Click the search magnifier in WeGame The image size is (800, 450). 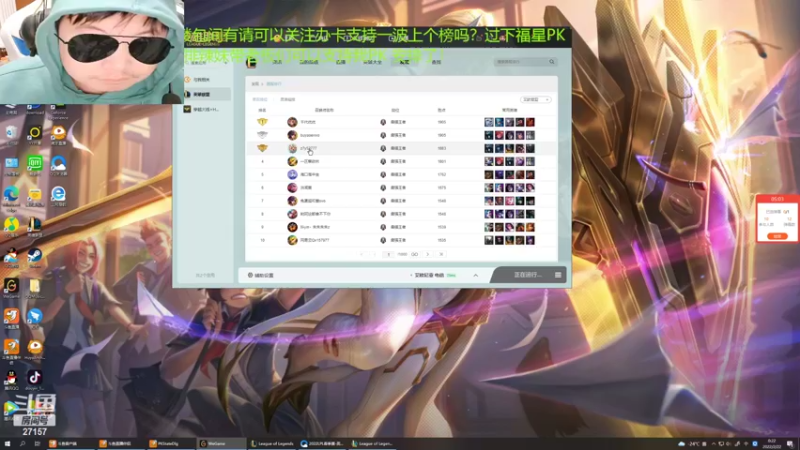552,62
